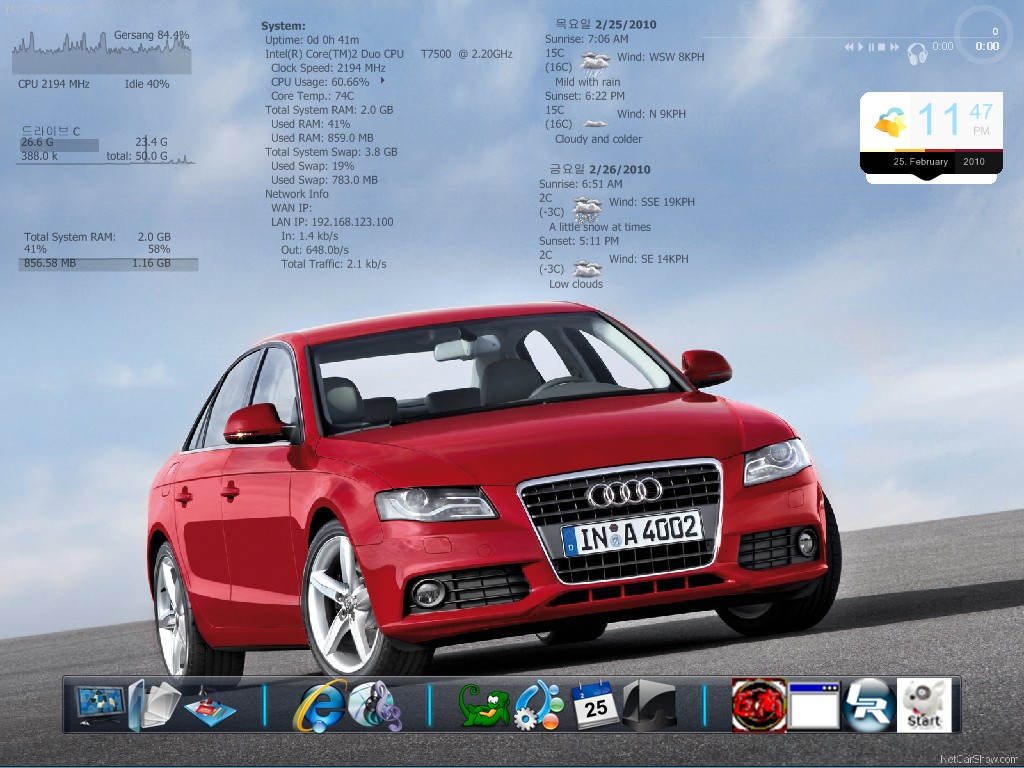Click the "드라이브 C" drive label
The width and height of the screenshot is (1024, 768).
tap(51, 131)
